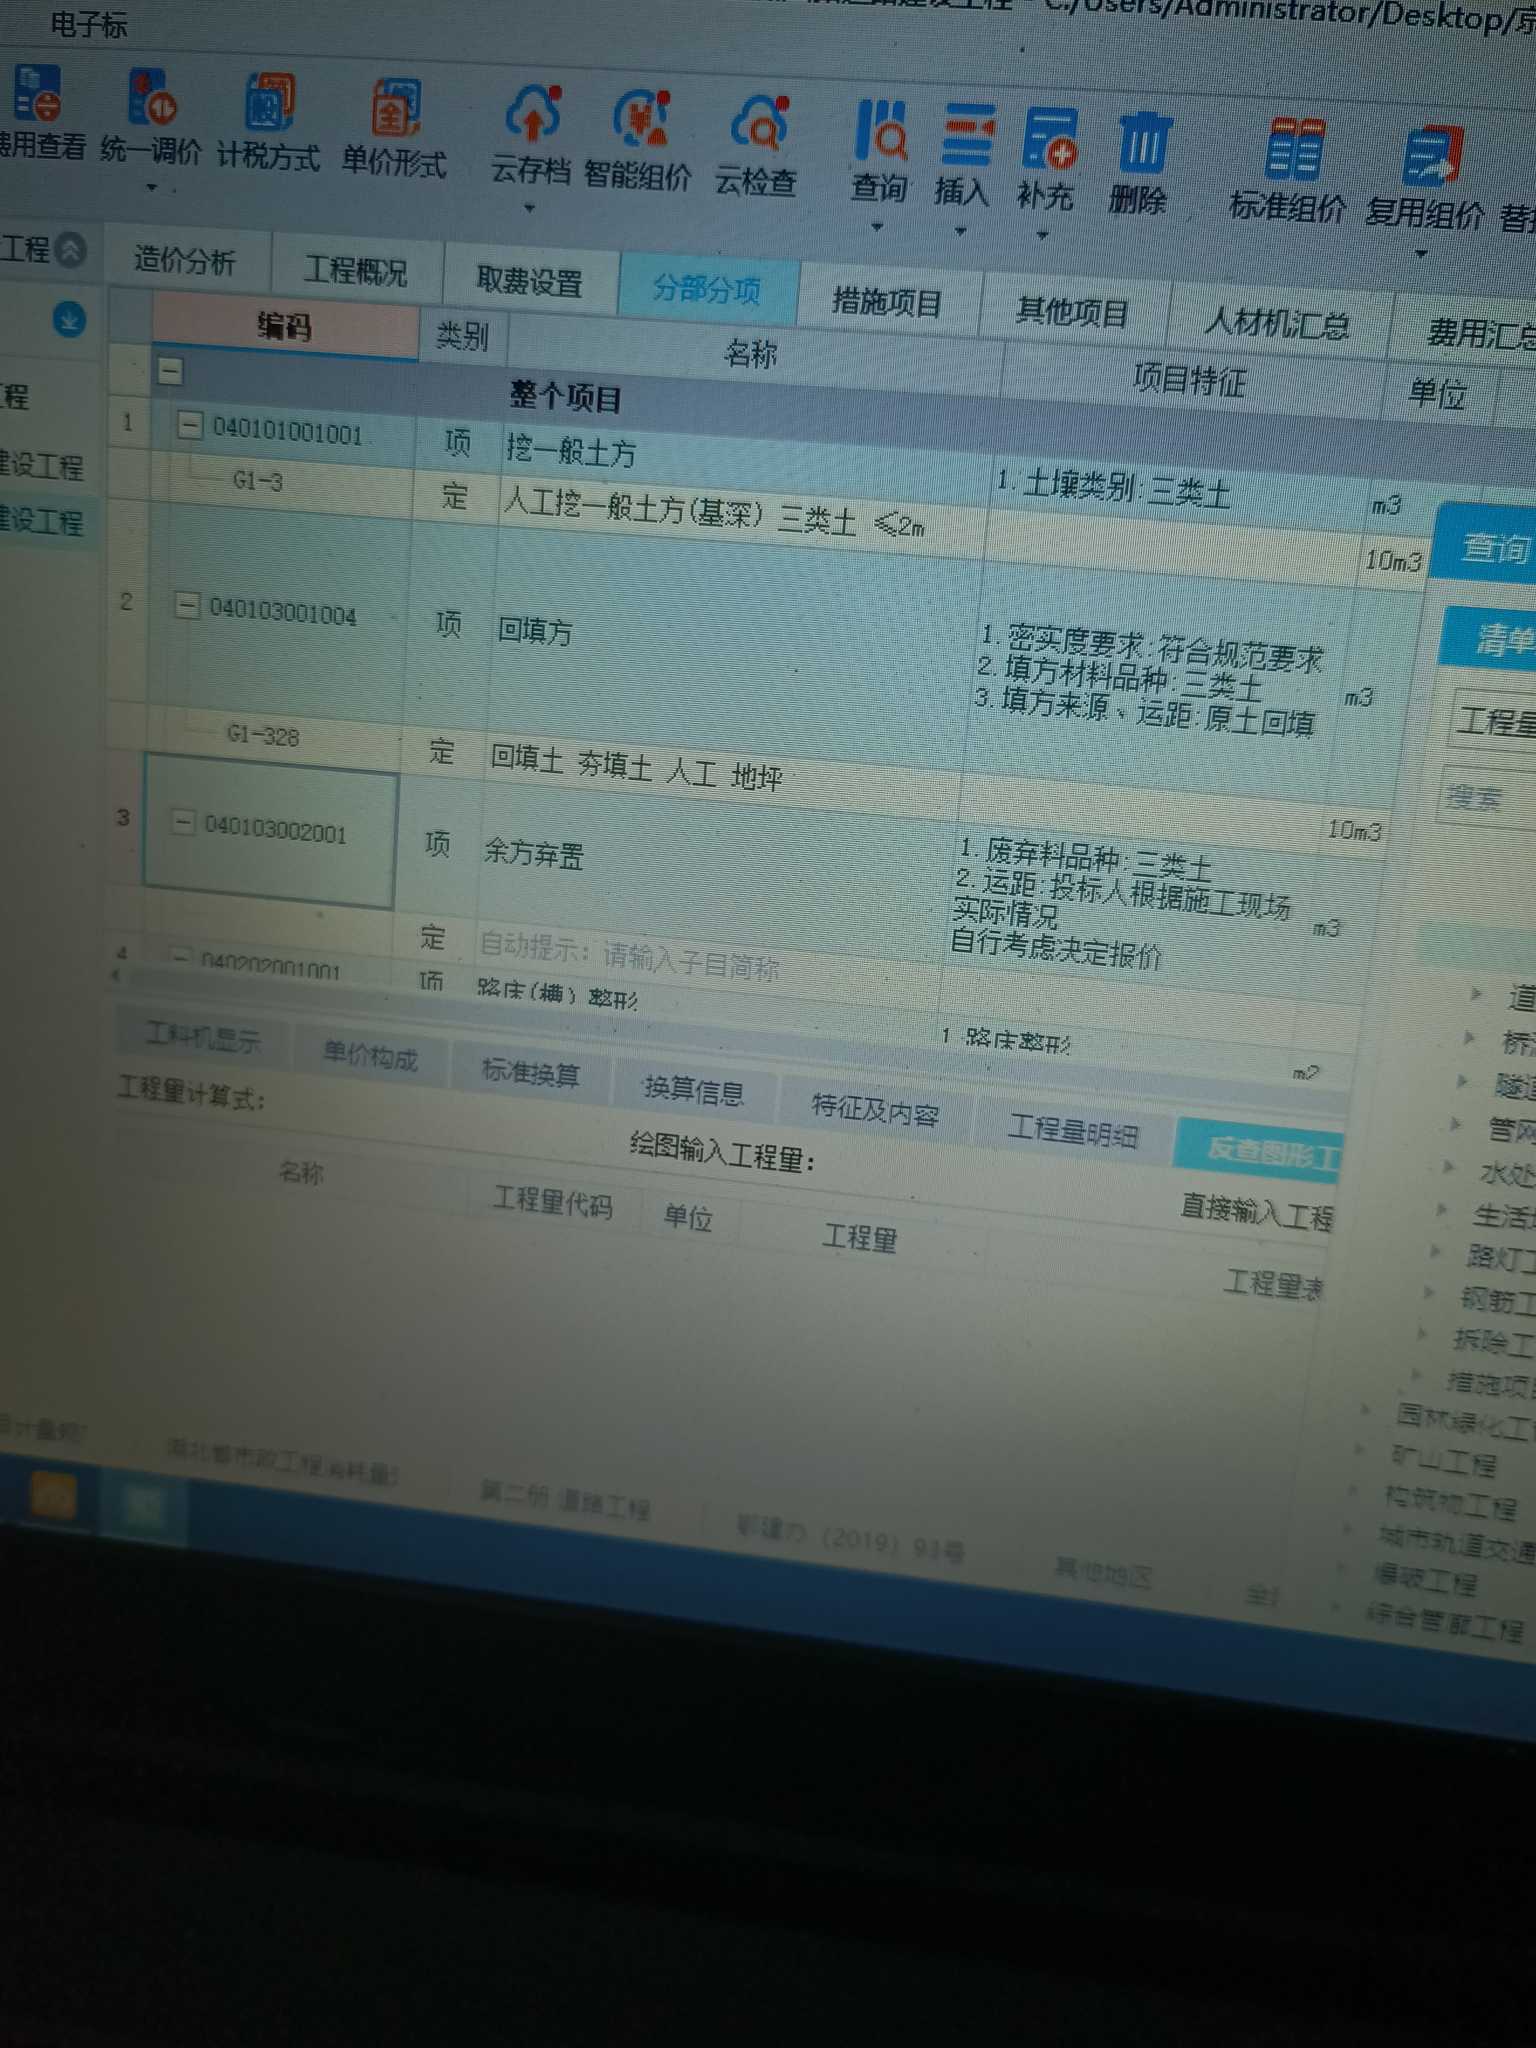Open 计税方式 tax method icon
The height and width of the screenshot is (2048, 1536).
(x=270, y=102)
